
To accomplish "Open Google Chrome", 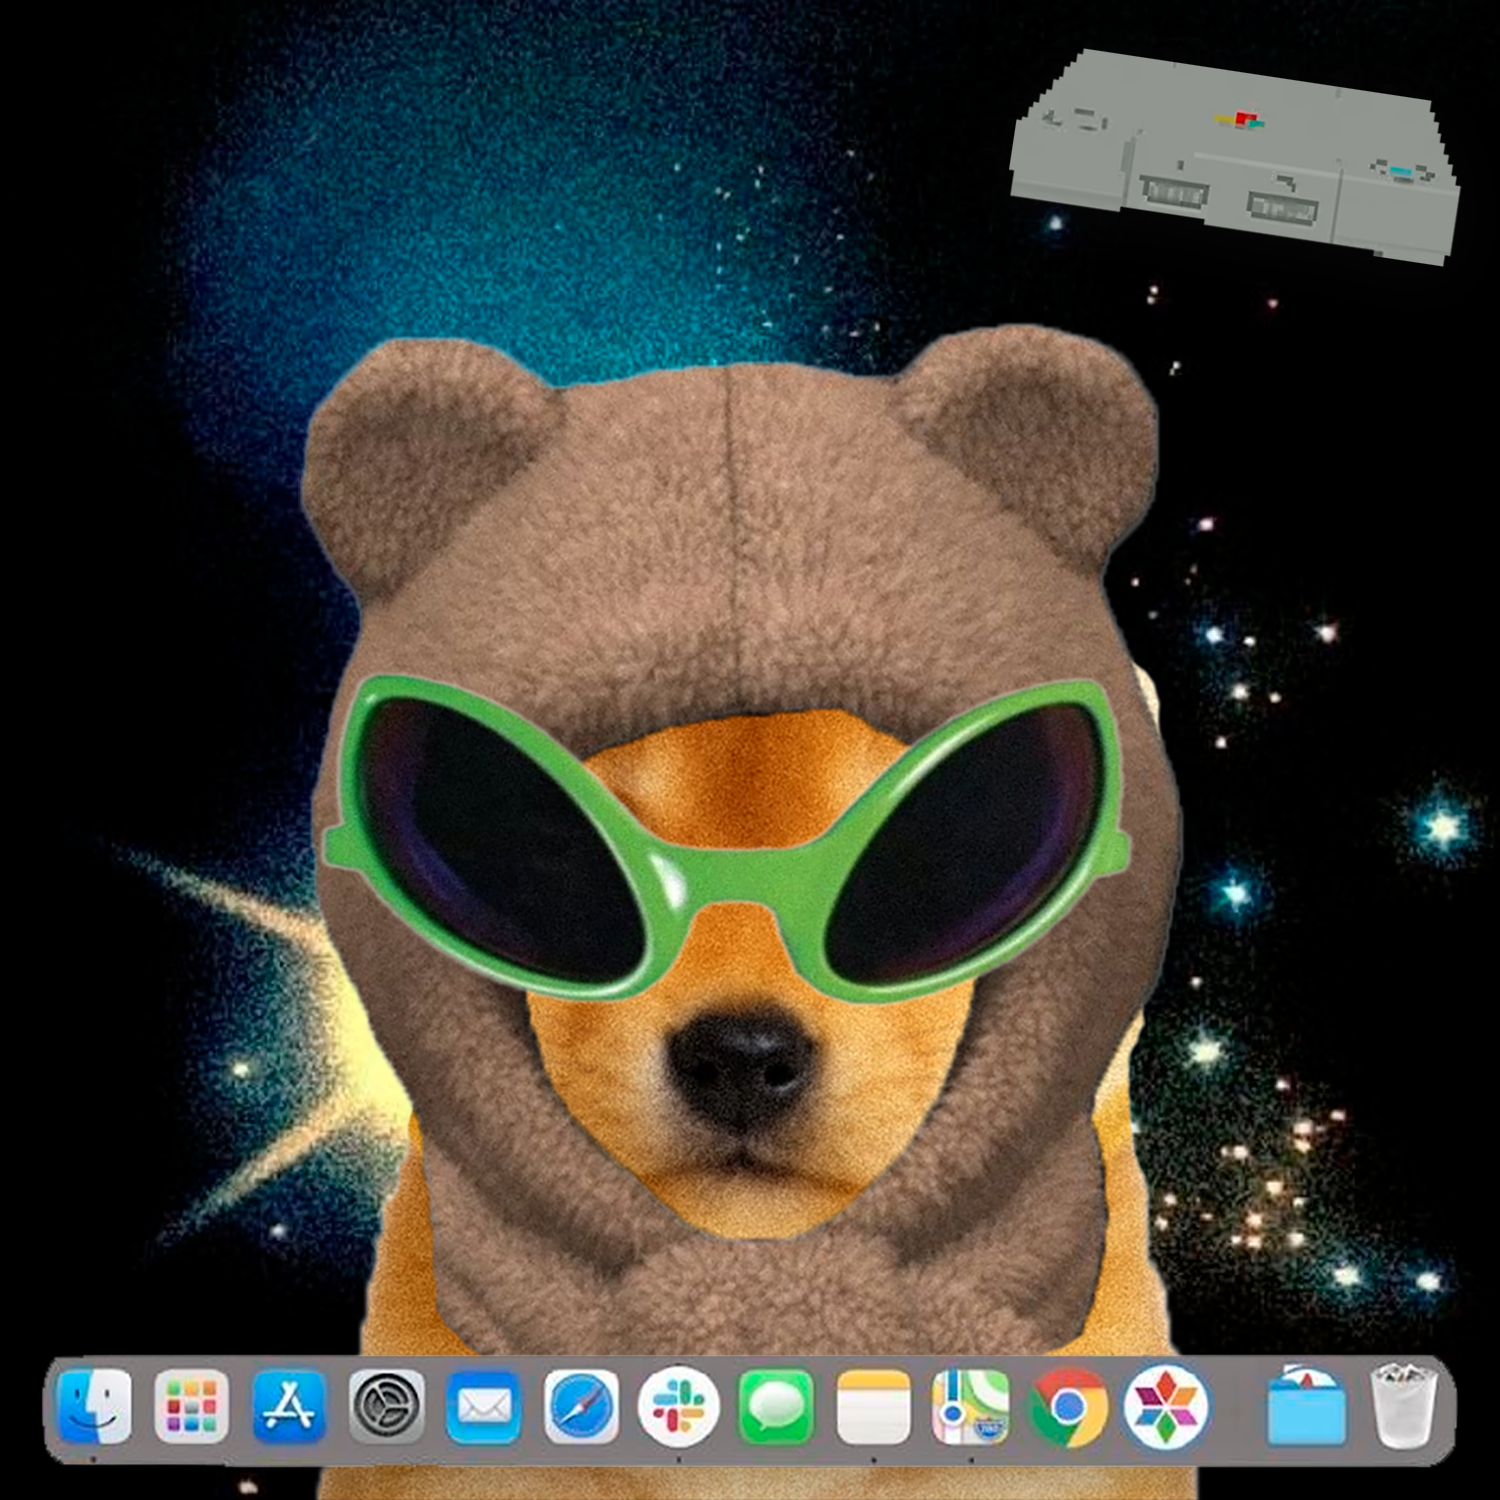I will click(x=1069, y=1407).
